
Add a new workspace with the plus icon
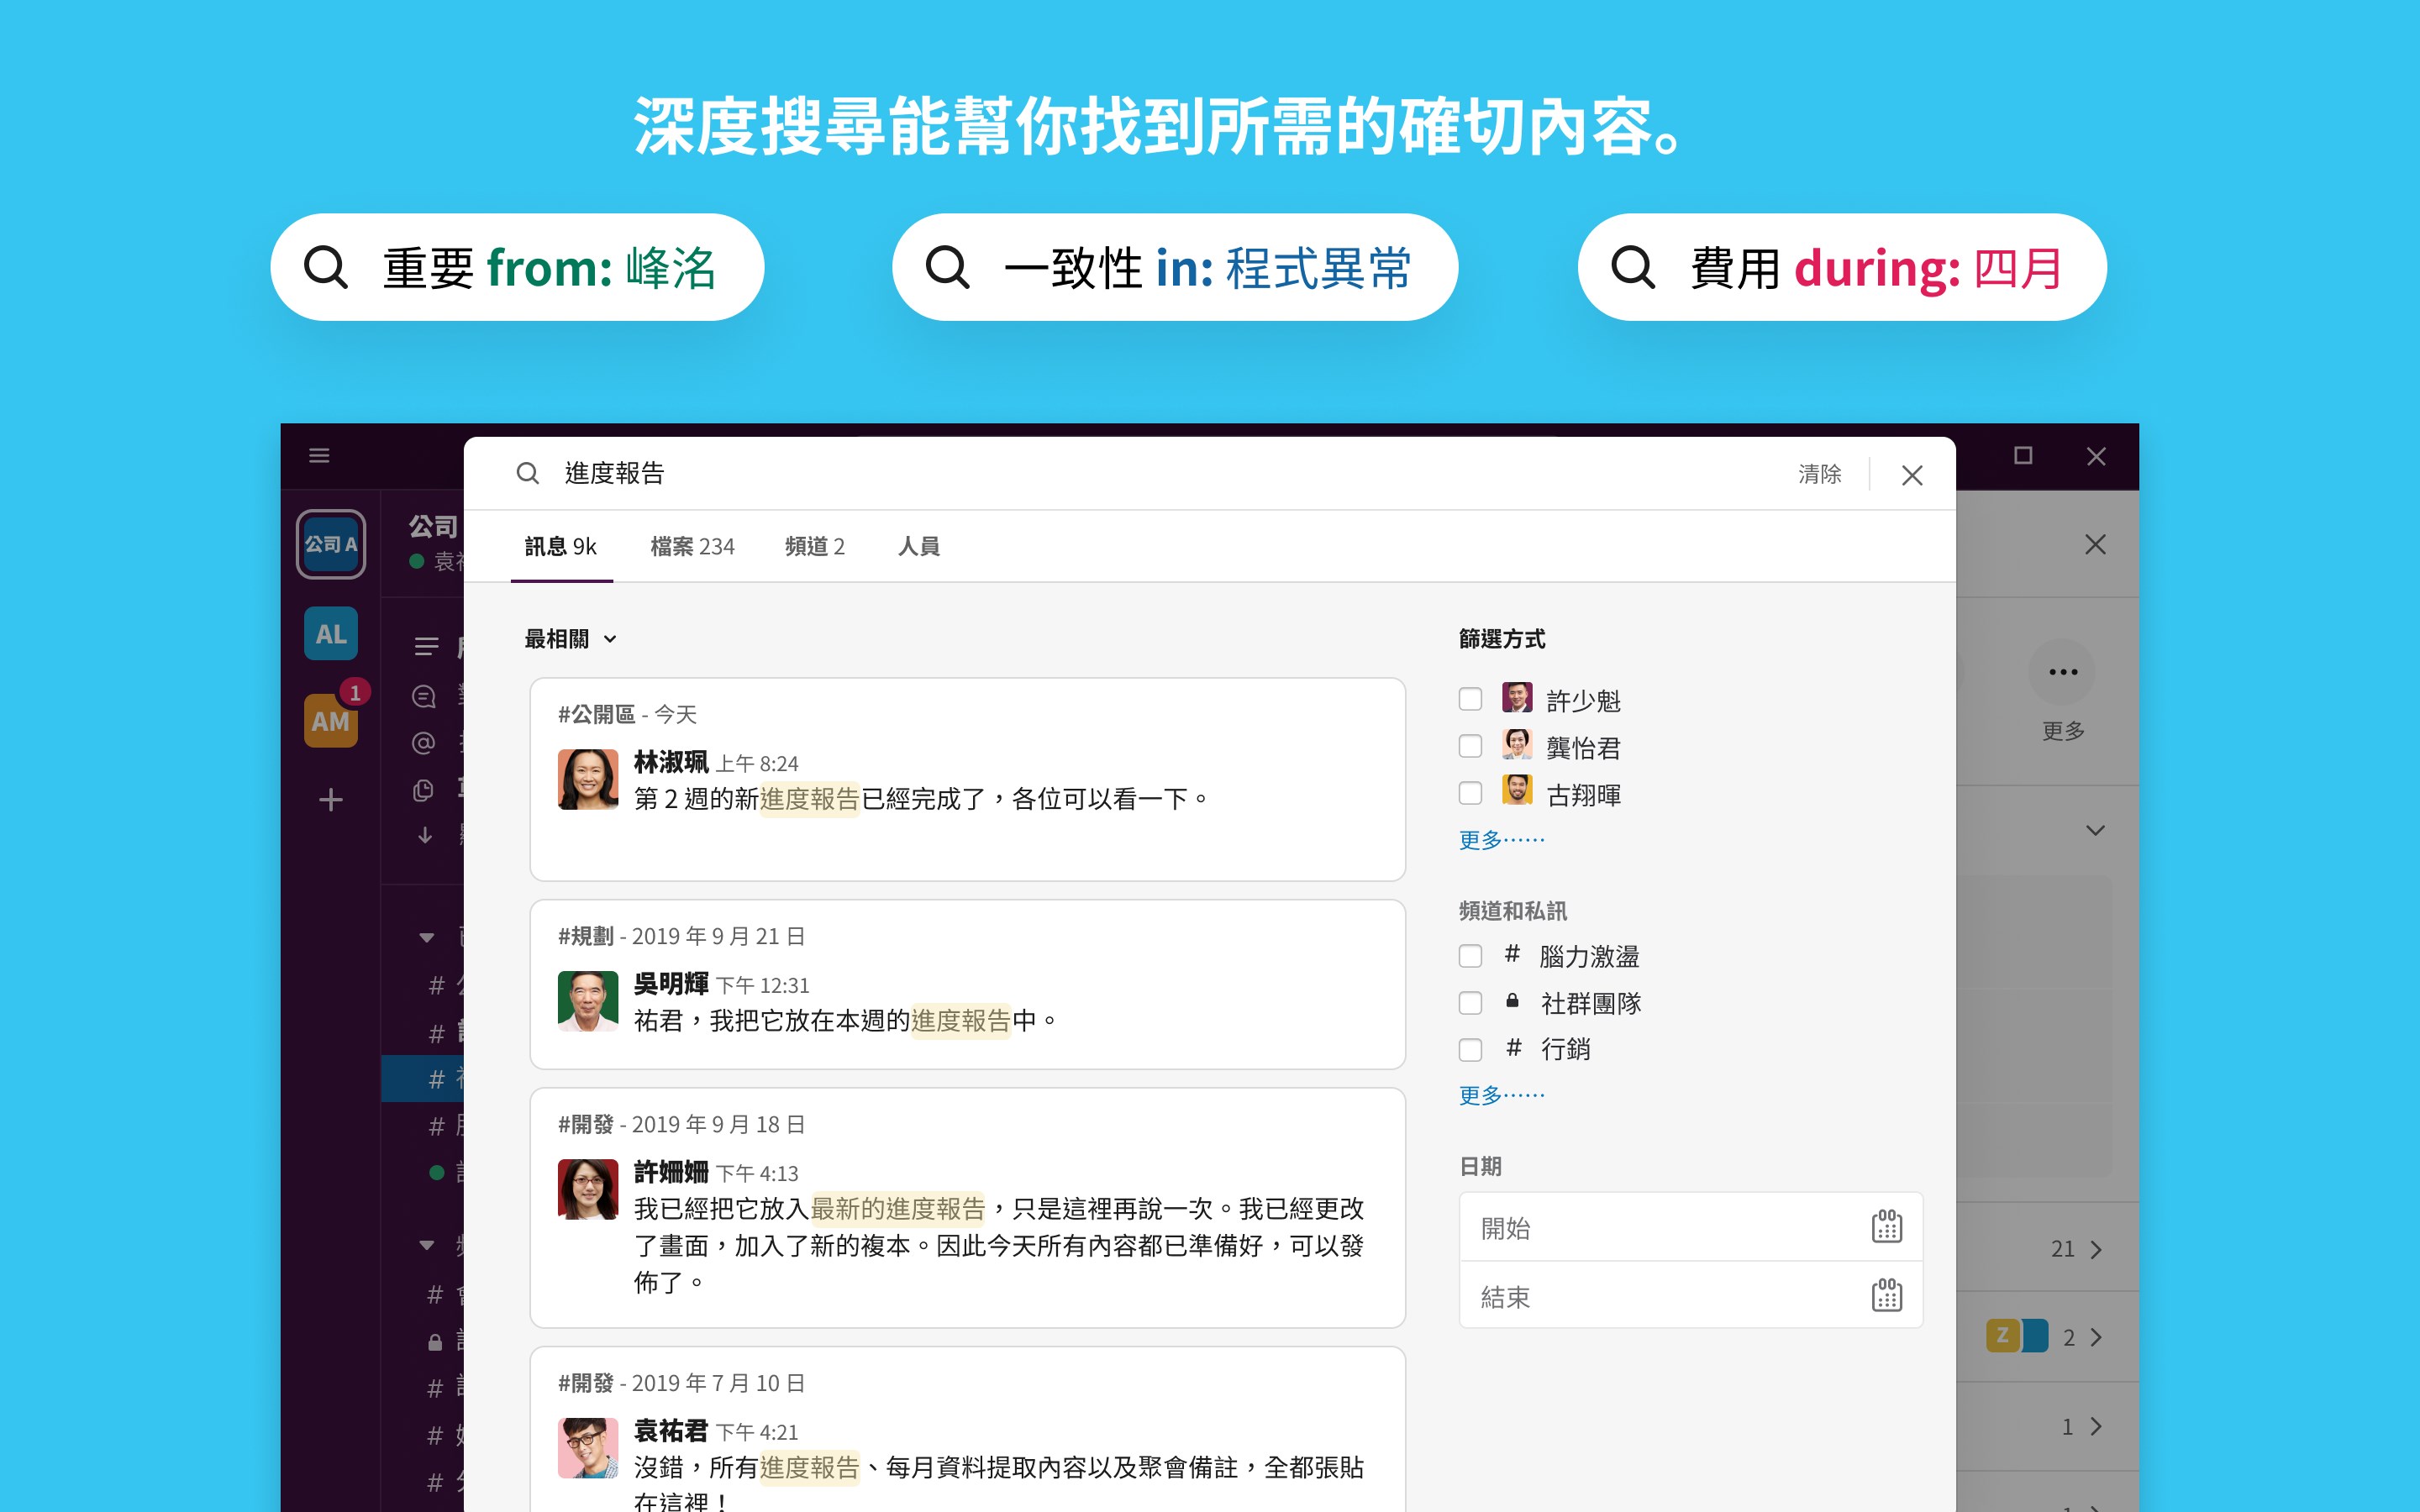[331, 799]
